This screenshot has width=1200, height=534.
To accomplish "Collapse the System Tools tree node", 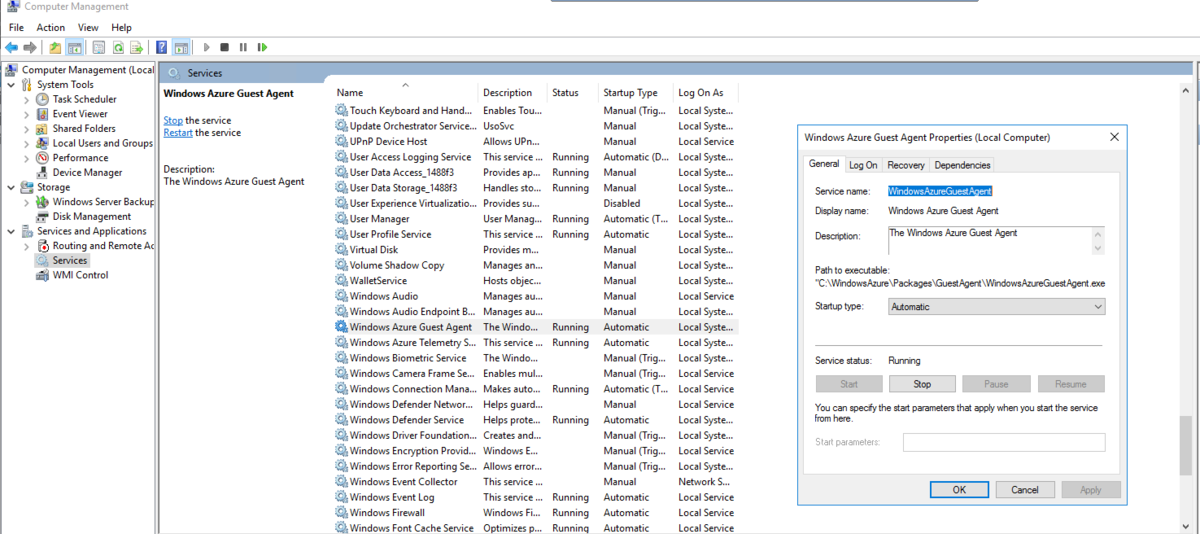I will pyautogui.click(x=11, y=85).
